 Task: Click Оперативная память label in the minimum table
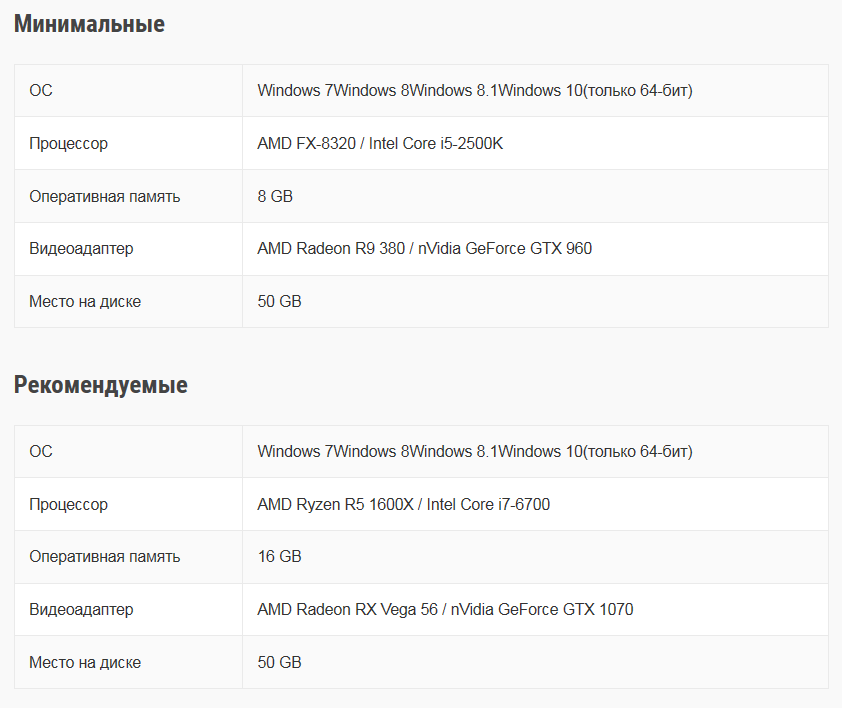(105, 197)
